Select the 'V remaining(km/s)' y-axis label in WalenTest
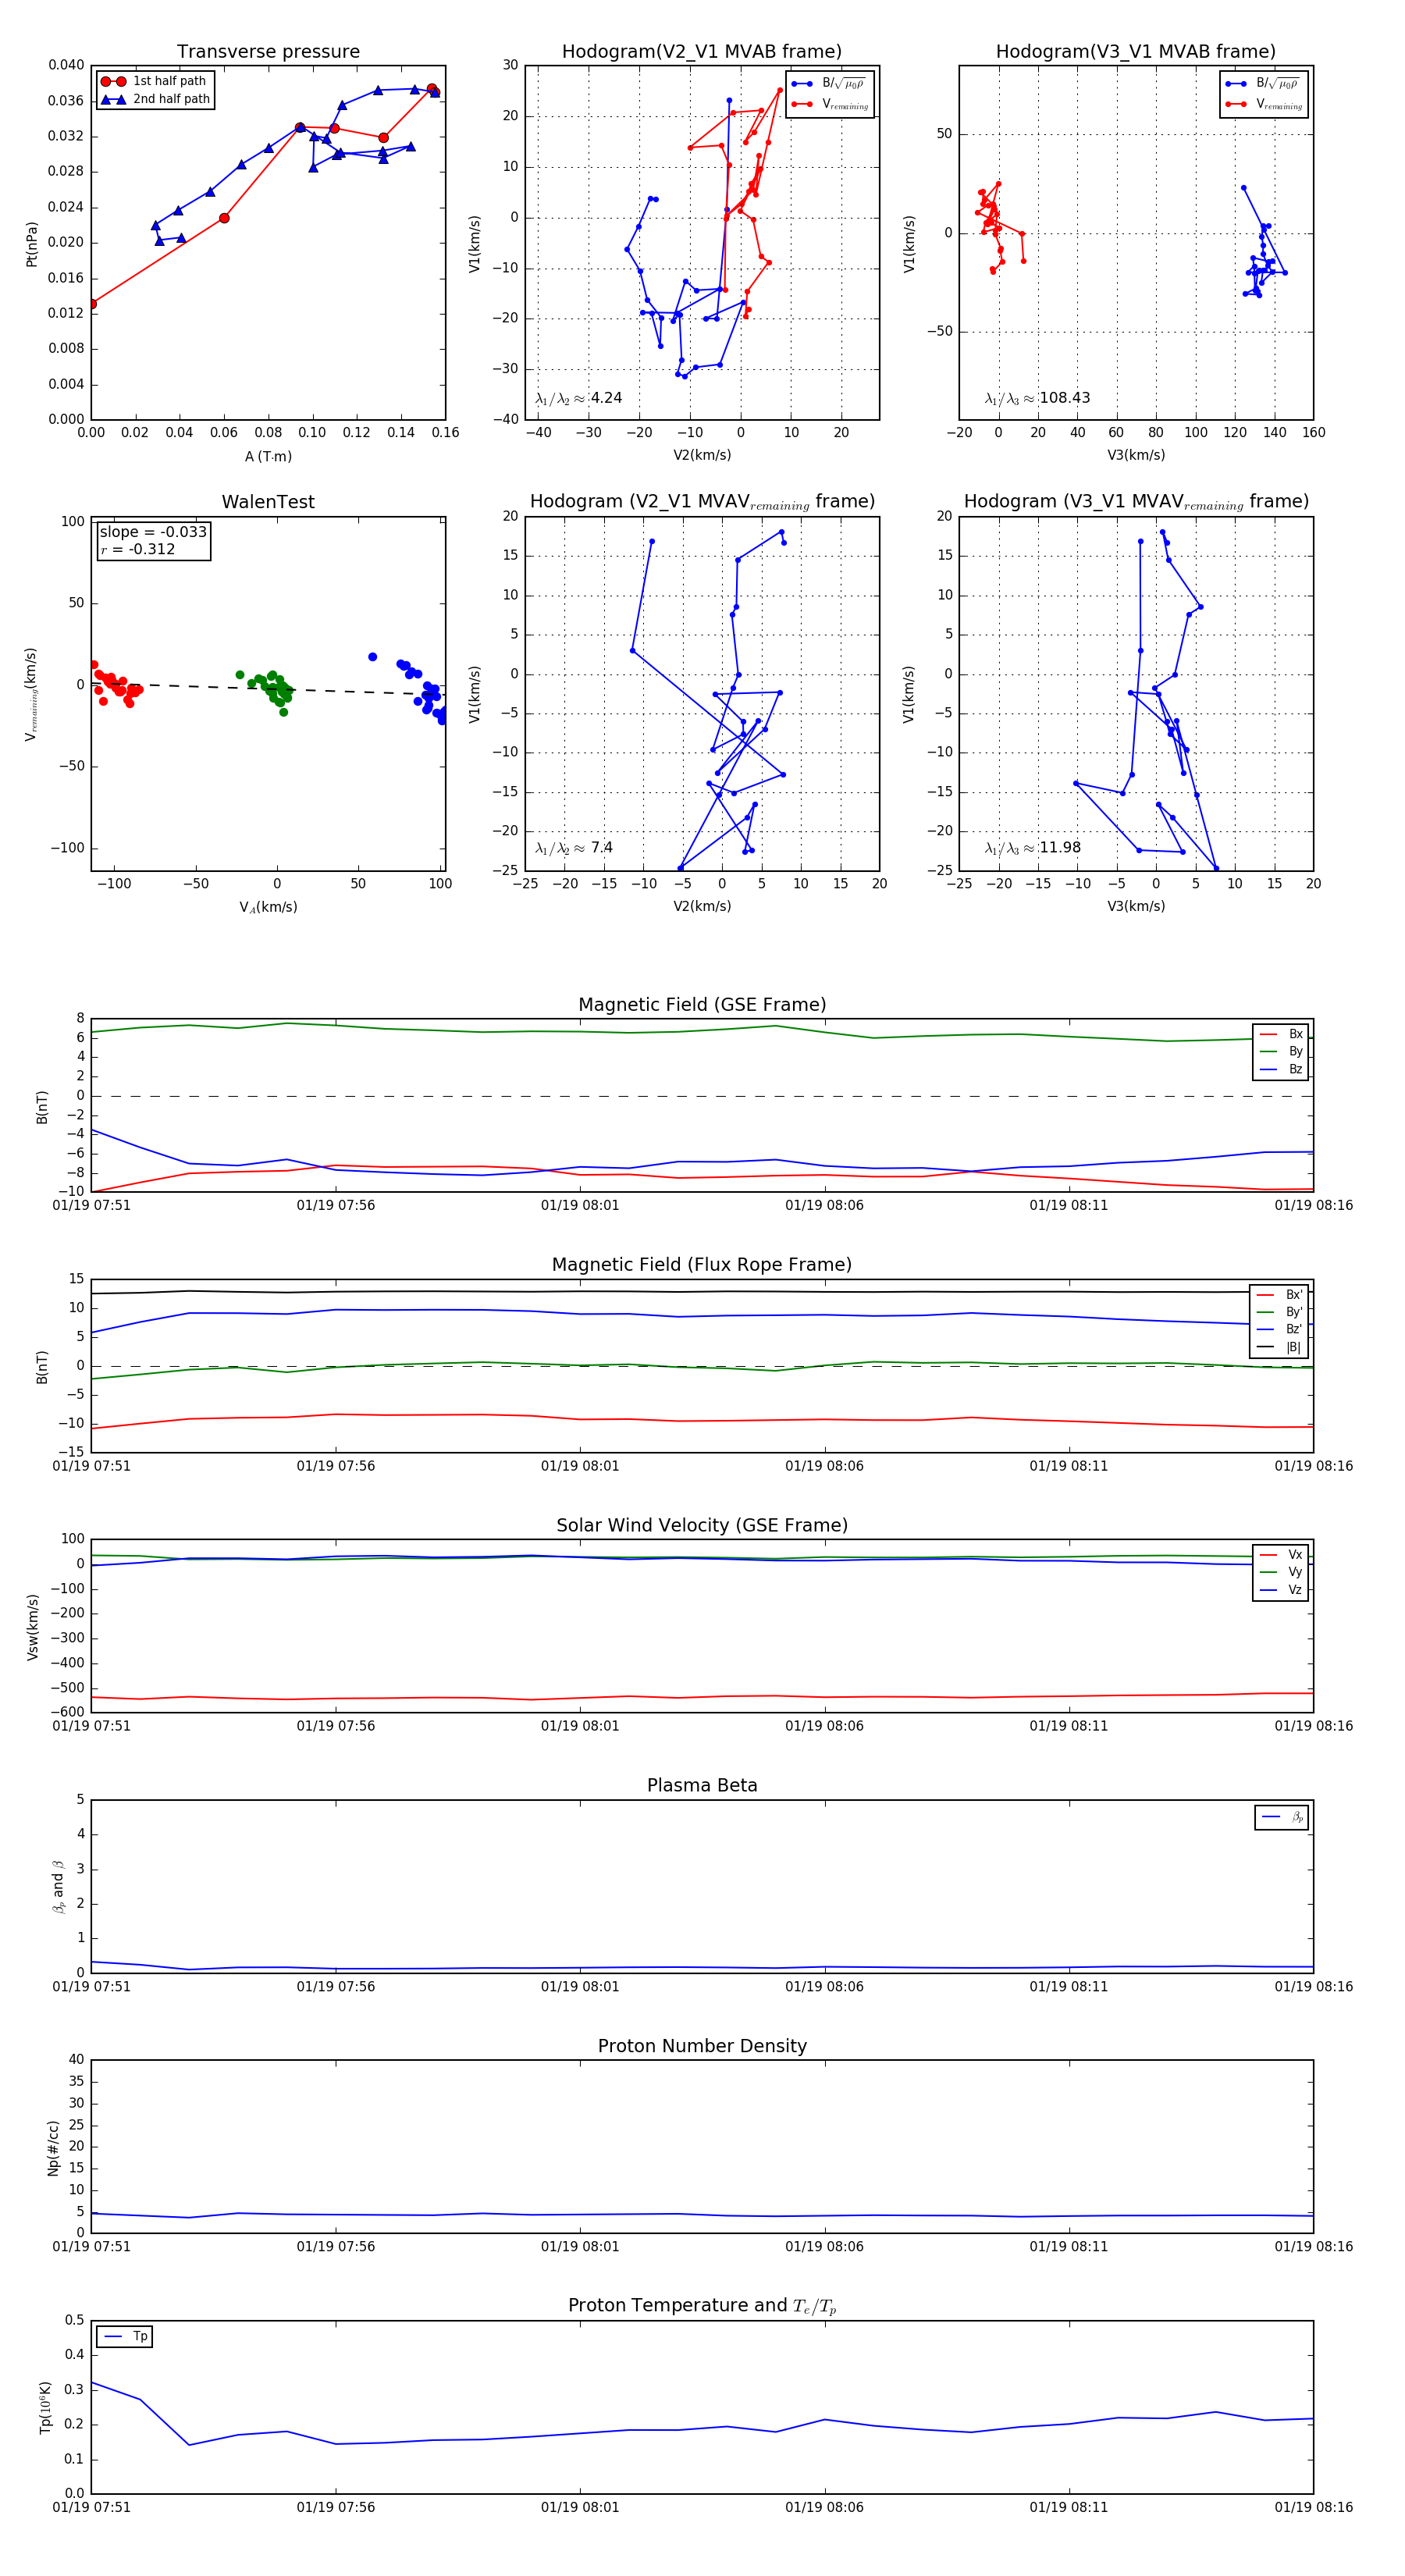The height and width of the screenshot is (2576, 1405). click(x=32, y=694)
